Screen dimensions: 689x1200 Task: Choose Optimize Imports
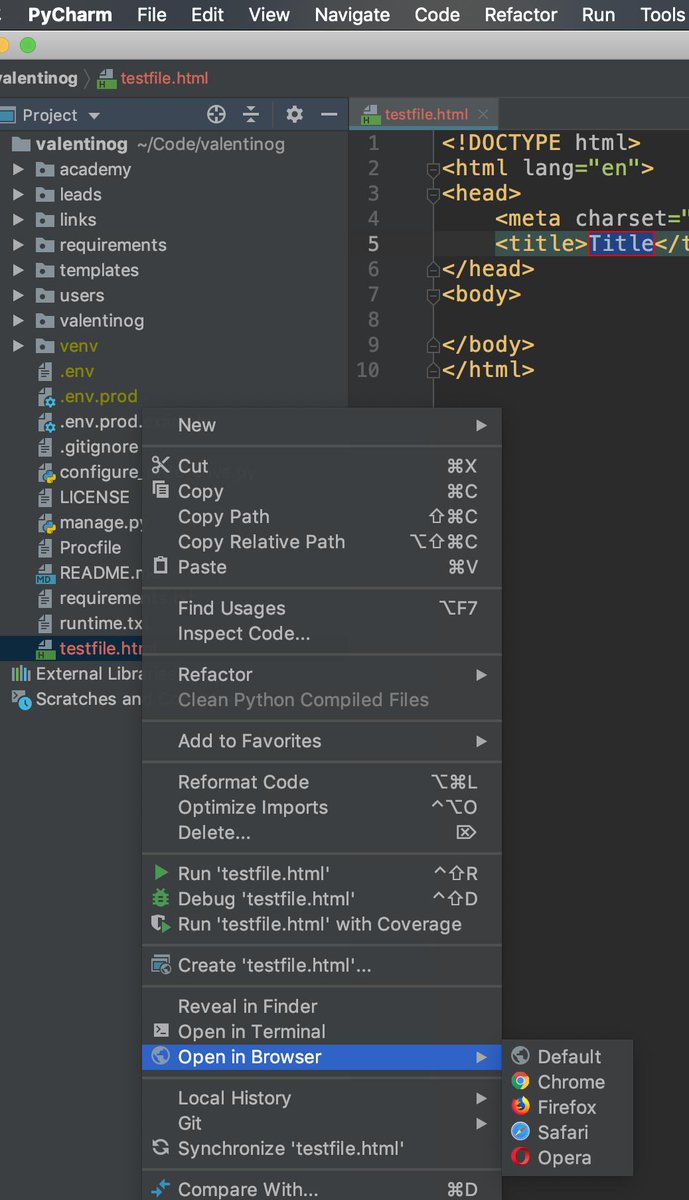coord(322,807)
